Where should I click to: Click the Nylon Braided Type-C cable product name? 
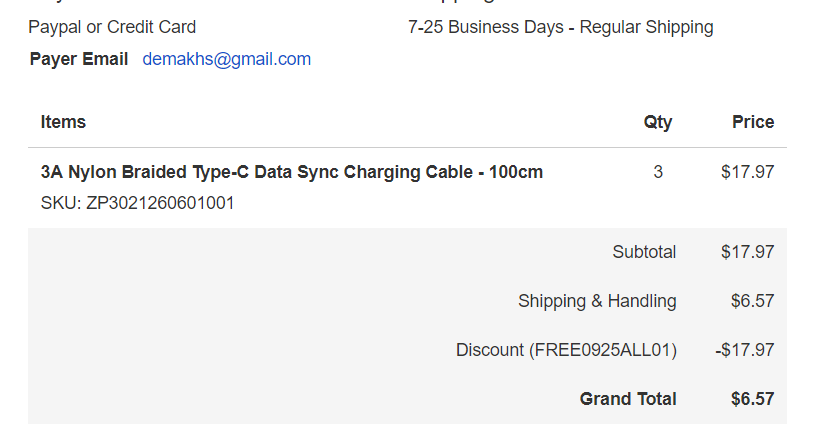point(291,172)
